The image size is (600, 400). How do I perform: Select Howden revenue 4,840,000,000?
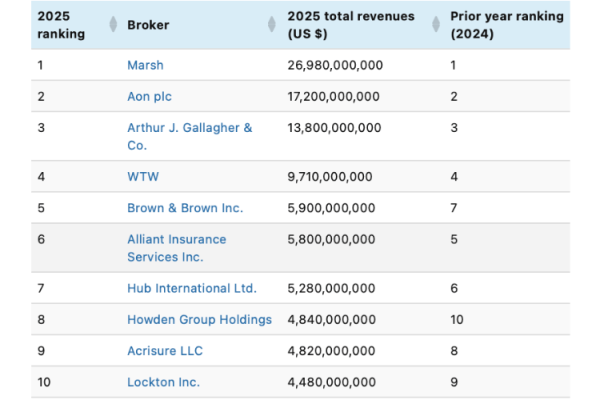coord(332,320)
